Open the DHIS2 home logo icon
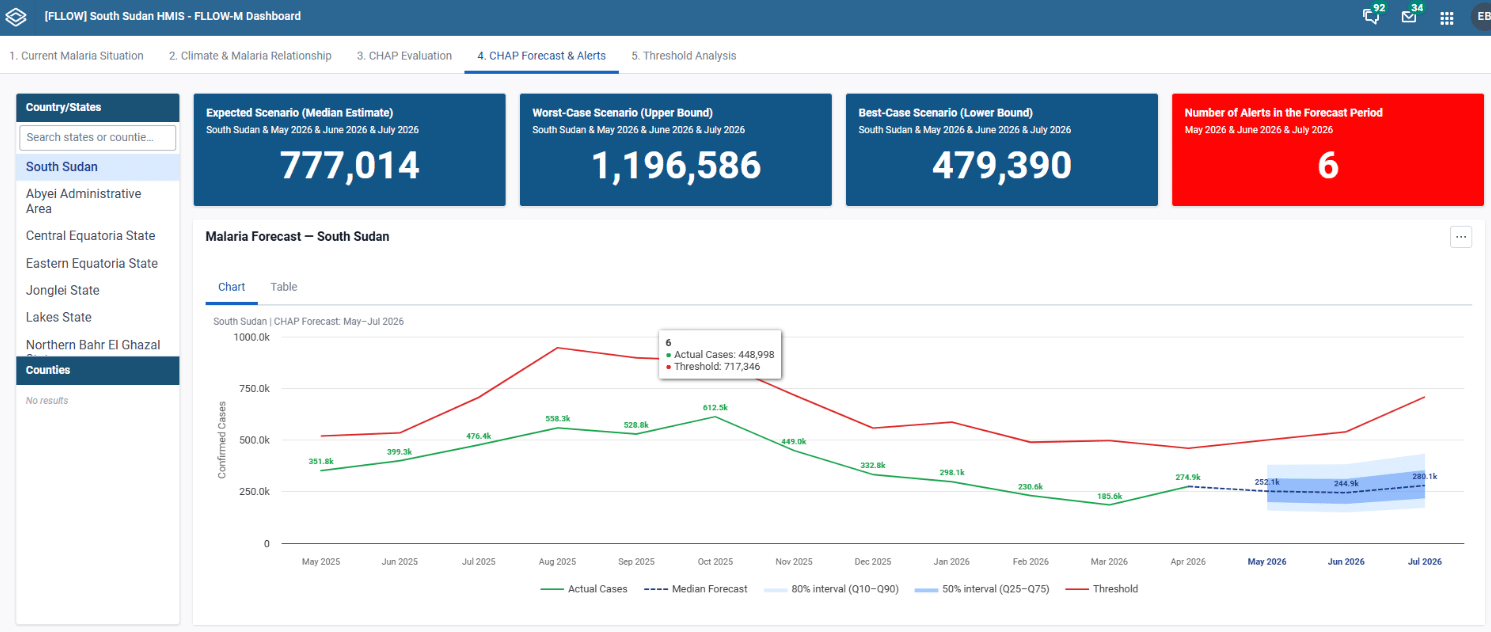Screen dimensions: 1491x632 (17, 17)
